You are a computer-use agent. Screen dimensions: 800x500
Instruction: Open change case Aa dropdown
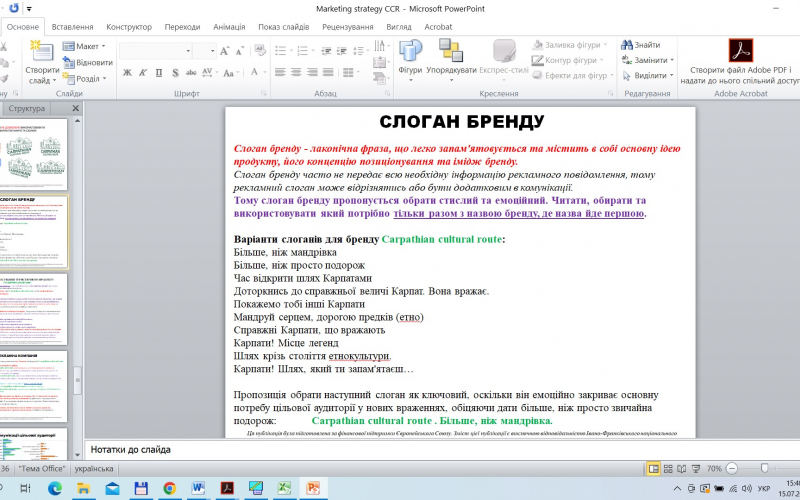(230, 73)
